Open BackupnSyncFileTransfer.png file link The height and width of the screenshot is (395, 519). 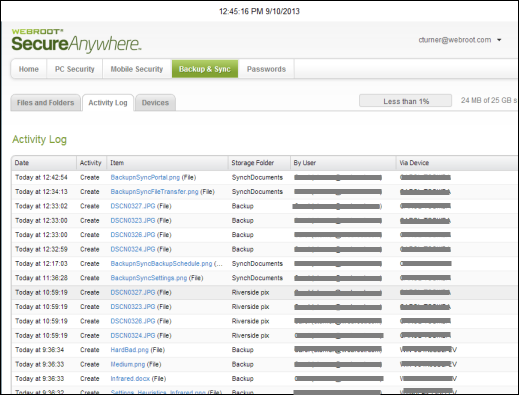pos(154,192)
